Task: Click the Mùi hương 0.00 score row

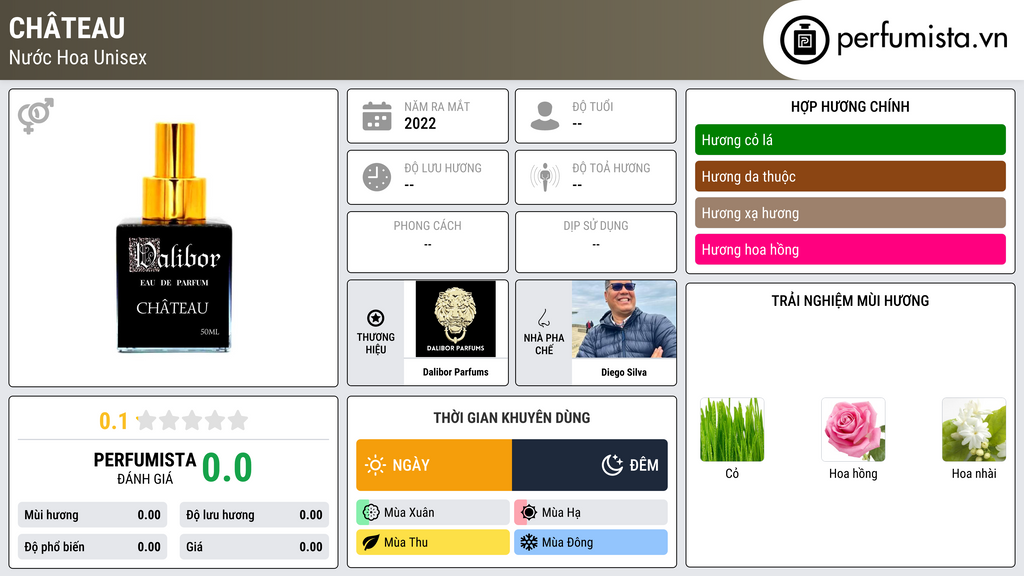Action: pos(93,515)
